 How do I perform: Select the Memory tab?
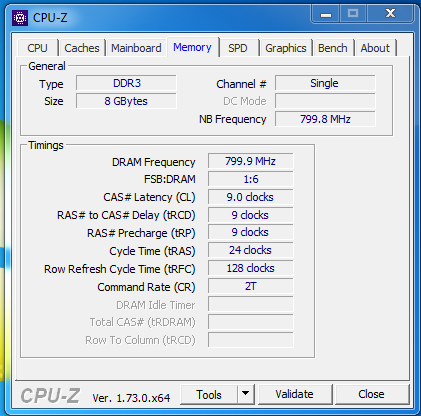192,47
